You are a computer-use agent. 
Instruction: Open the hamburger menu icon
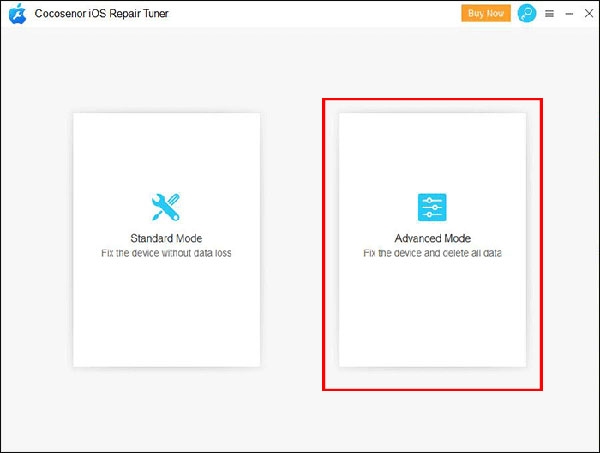tap(549, 14)
